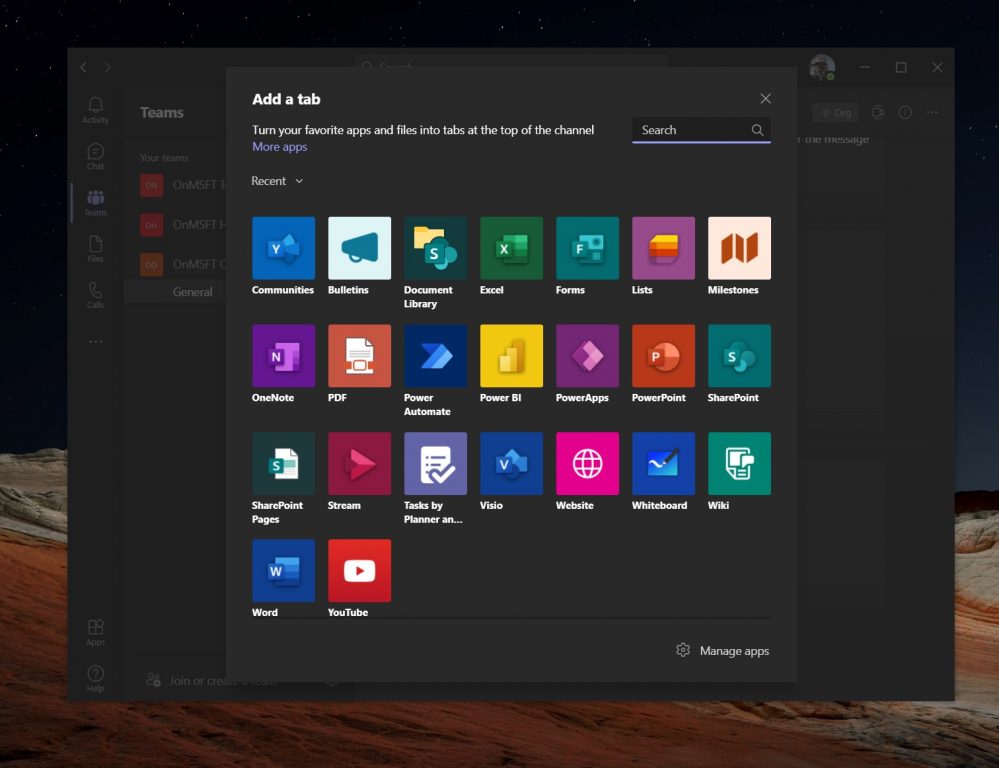Add an Excel tab

(511, 248)
